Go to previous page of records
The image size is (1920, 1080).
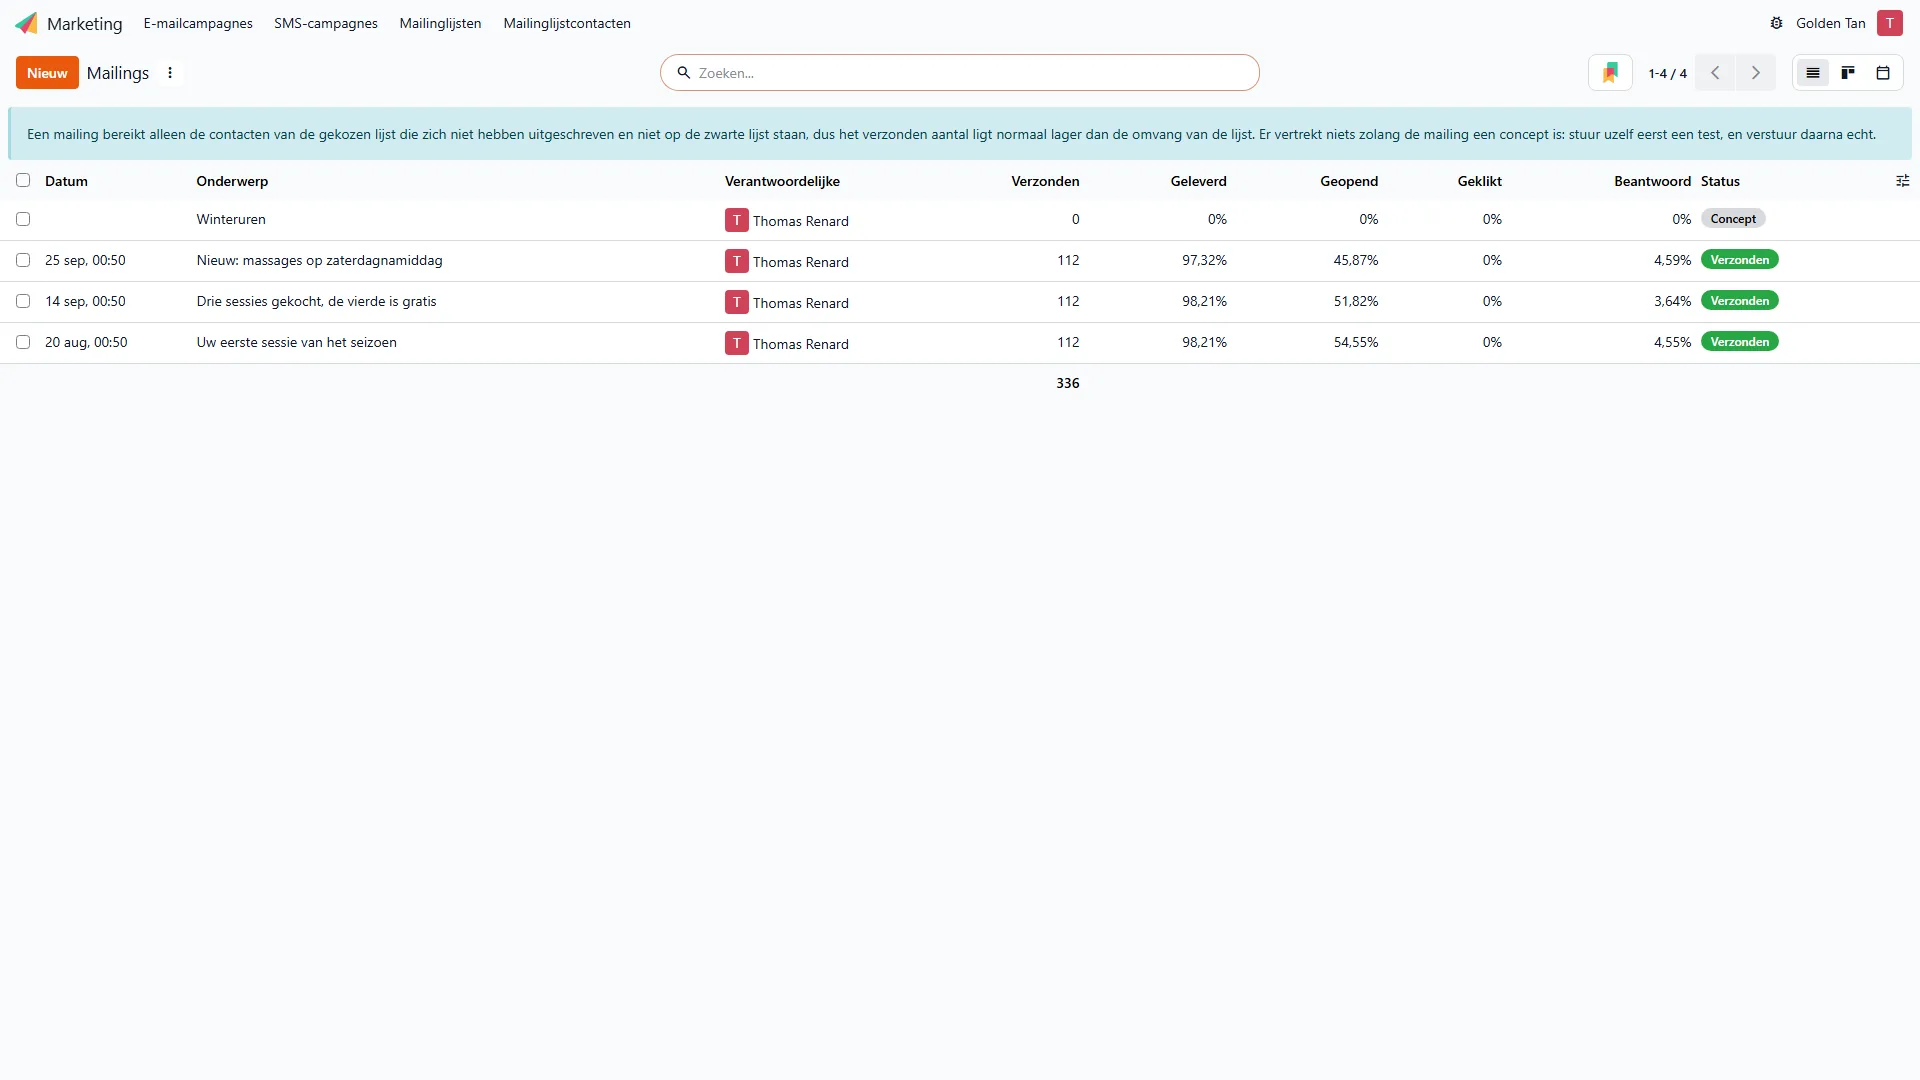(1715, 73)
